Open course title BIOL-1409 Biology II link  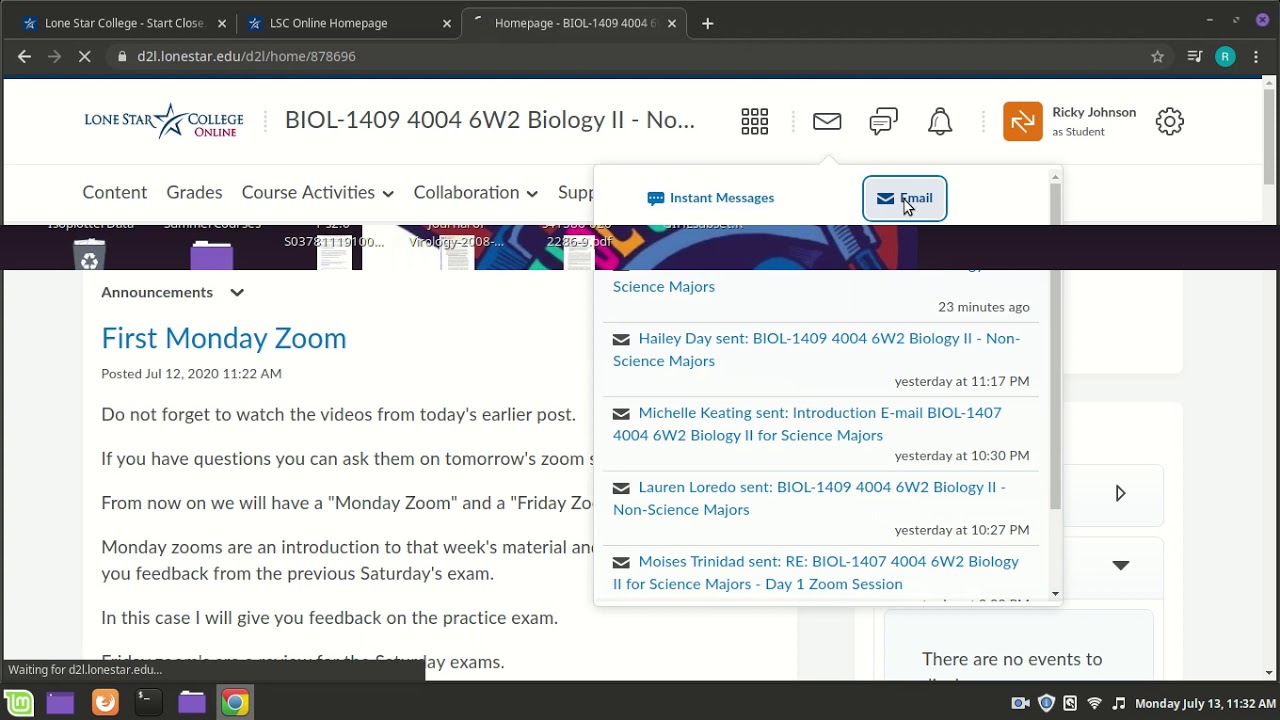pyautogui.click(x=490, y=120)
